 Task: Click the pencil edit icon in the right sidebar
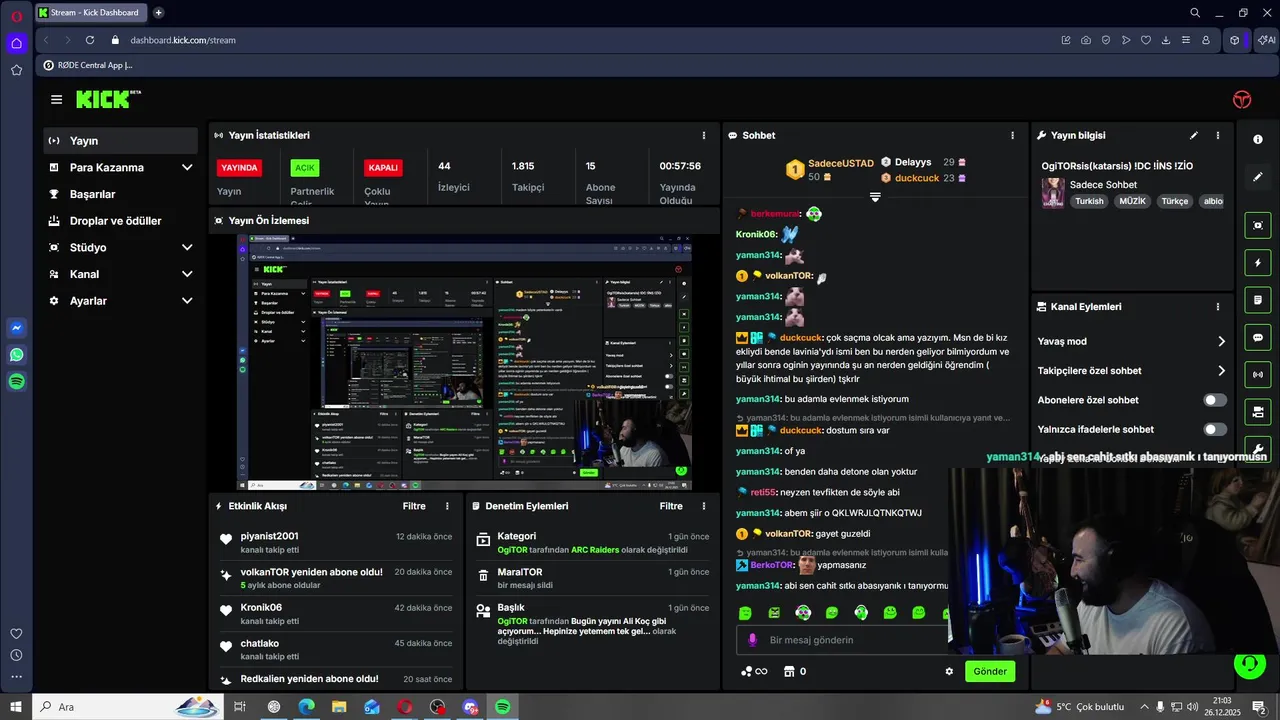1258,177
